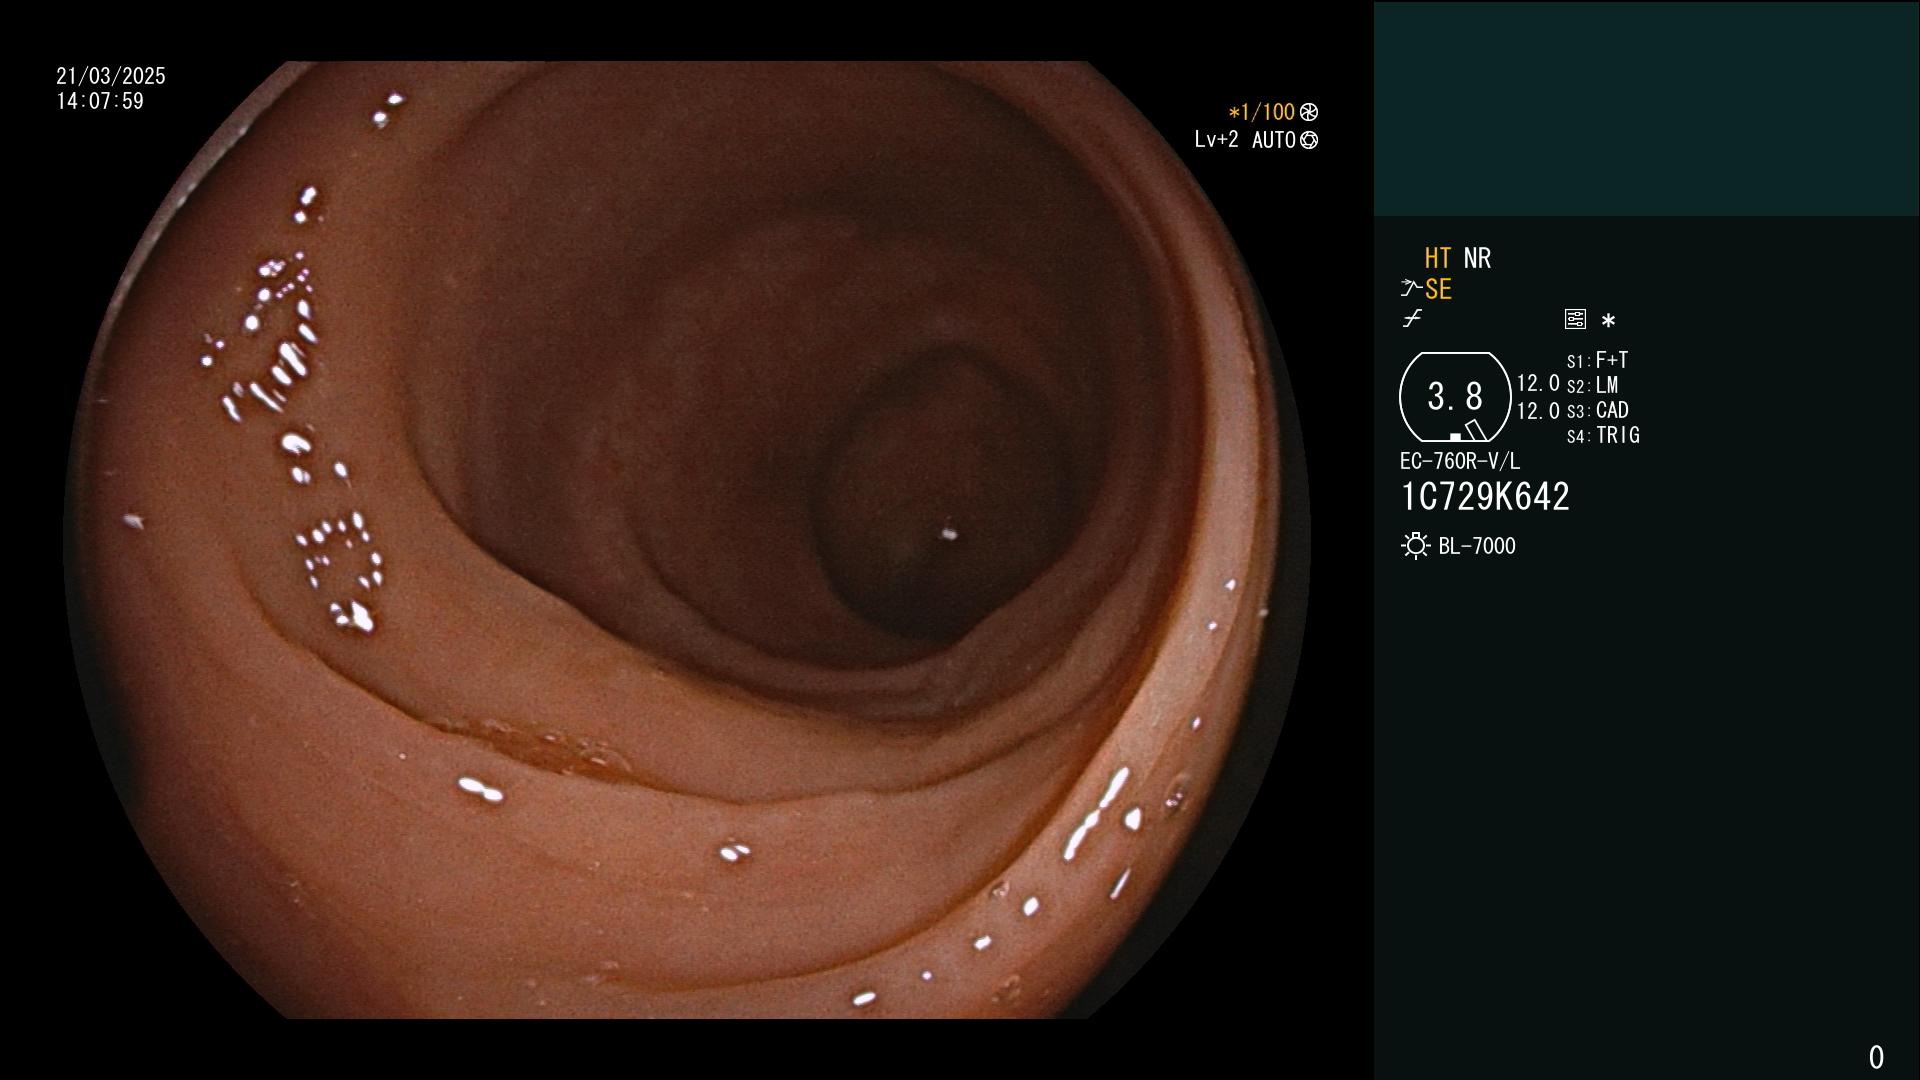Image resolution: width=1920 pixels, height=1080 pixels.
Task: Click the 3.8 channel diameter value
Action: (x=1455, y=397)
